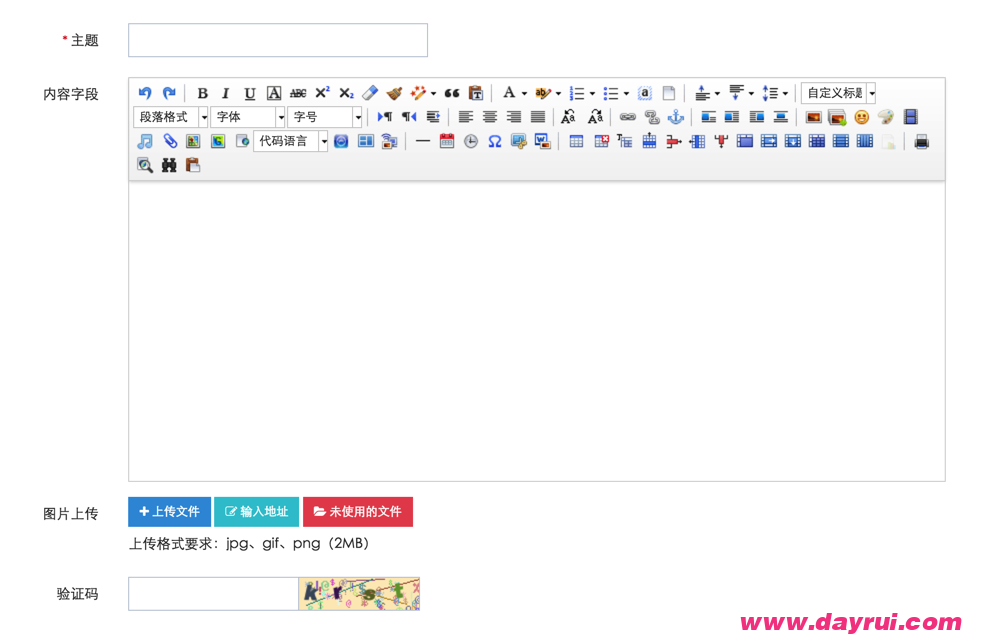
Task: Insert special character omega
Action: point(495,141)
